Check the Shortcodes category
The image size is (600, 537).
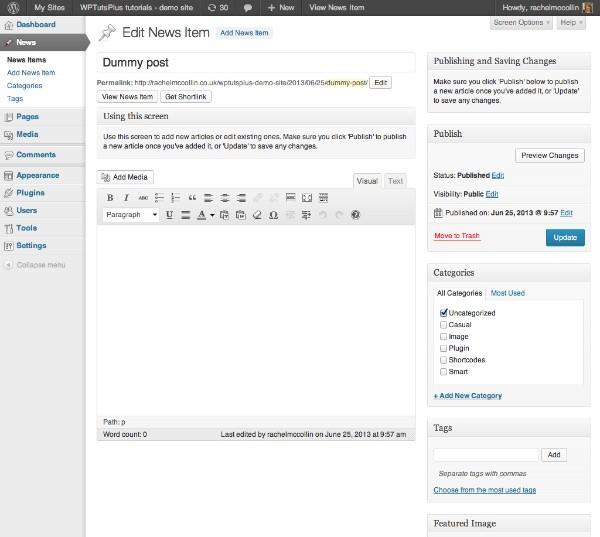point(443,360)
